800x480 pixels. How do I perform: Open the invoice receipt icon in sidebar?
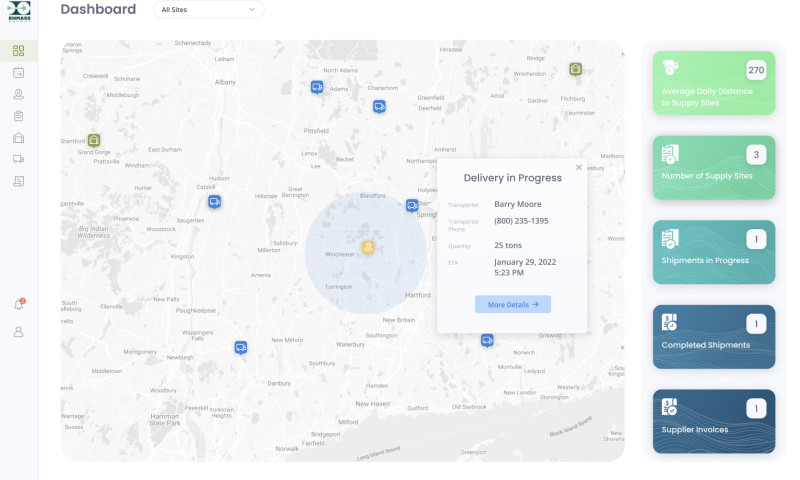pos(18,181)
